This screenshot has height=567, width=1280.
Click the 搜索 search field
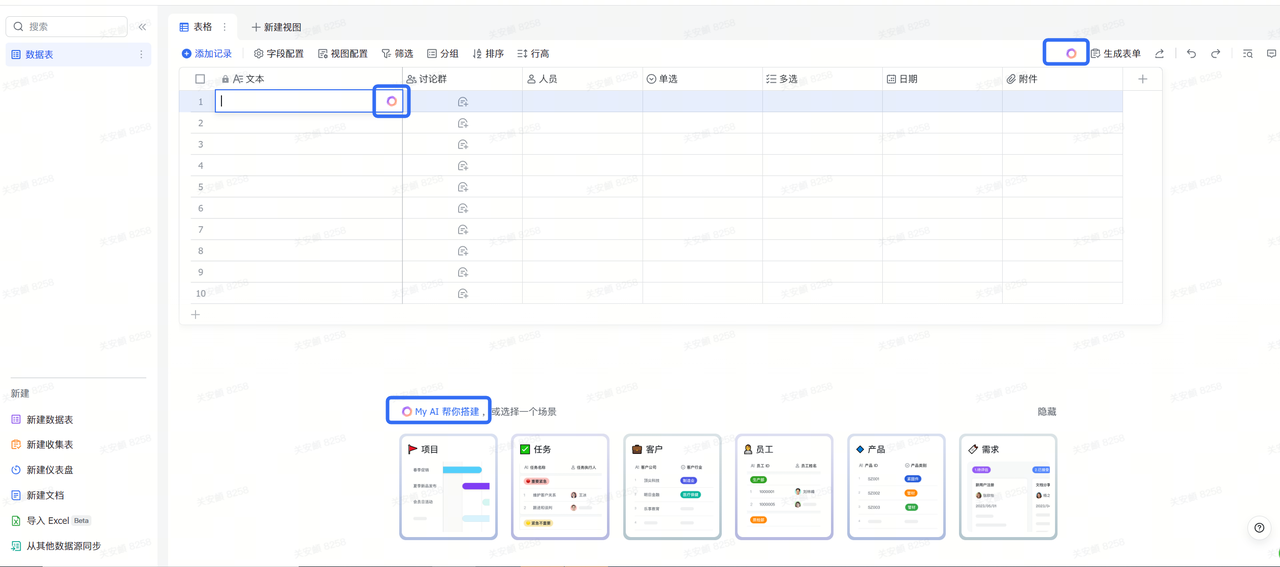coord(67,27)
